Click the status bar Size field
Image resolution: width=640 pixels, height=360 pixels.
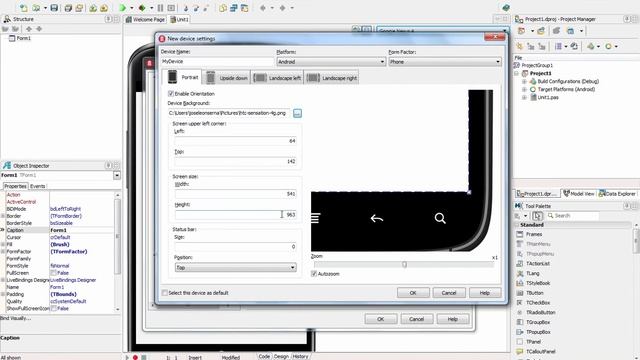point(236,247)
